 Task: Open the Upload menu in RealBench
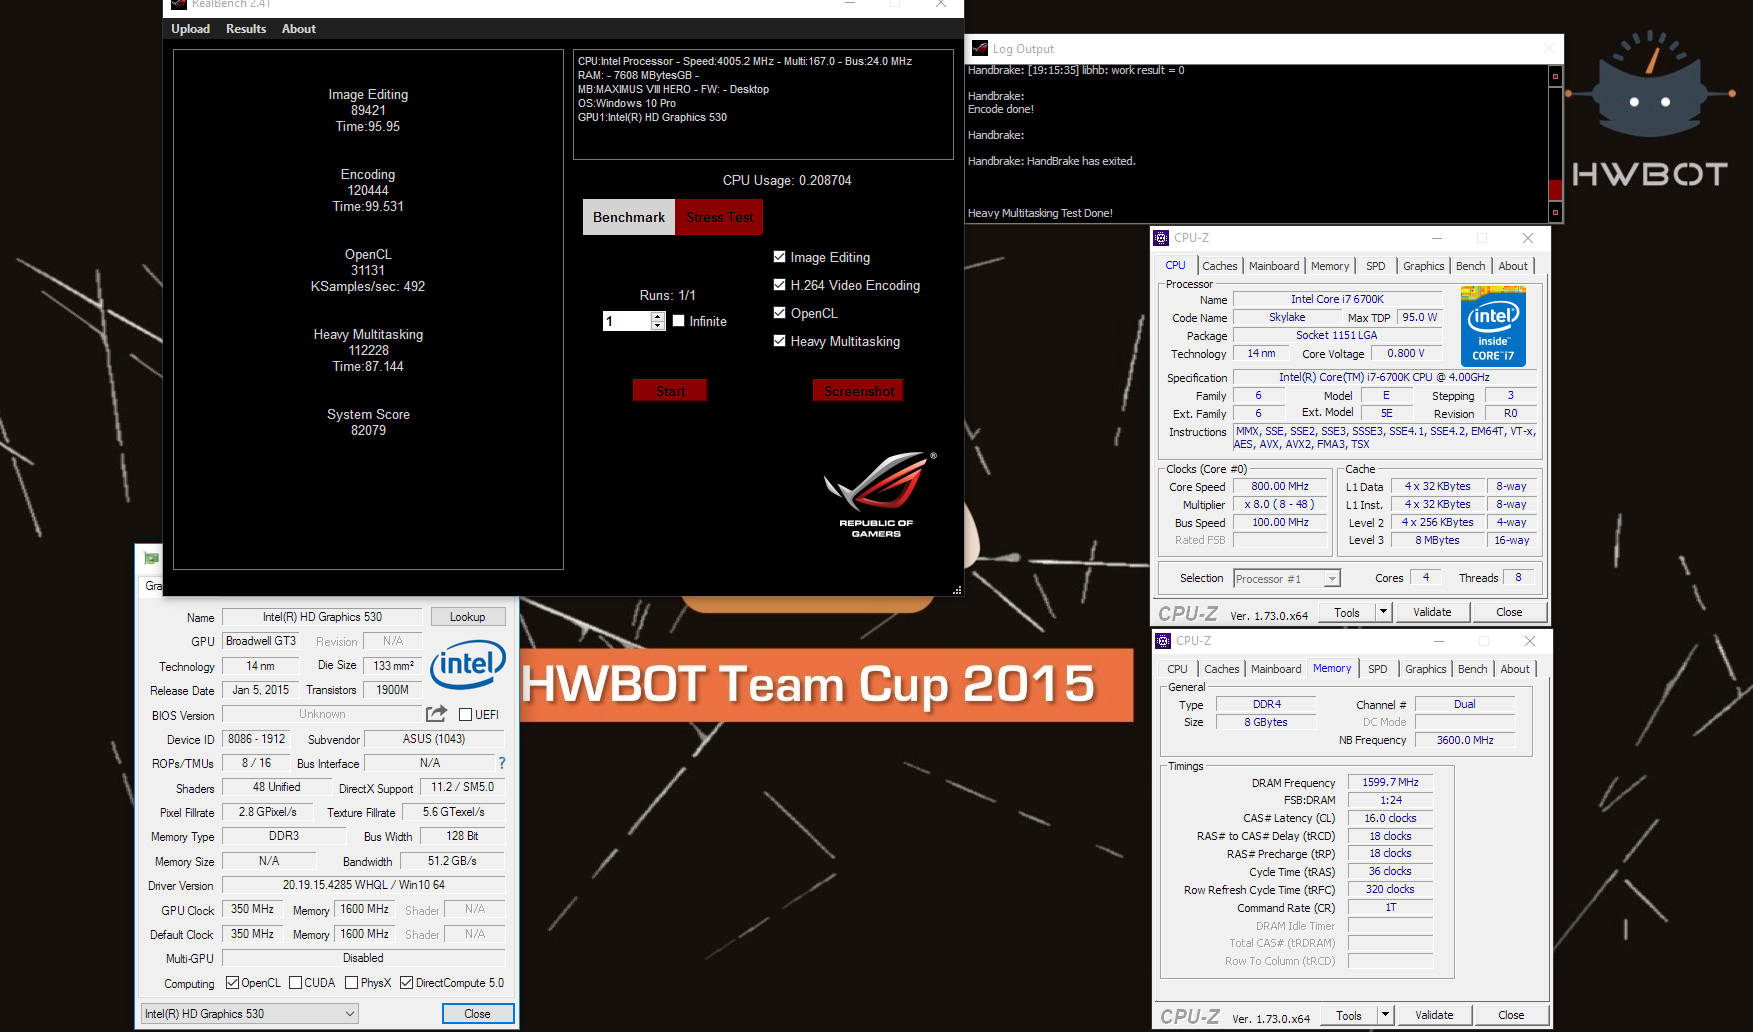click(190, 29)
